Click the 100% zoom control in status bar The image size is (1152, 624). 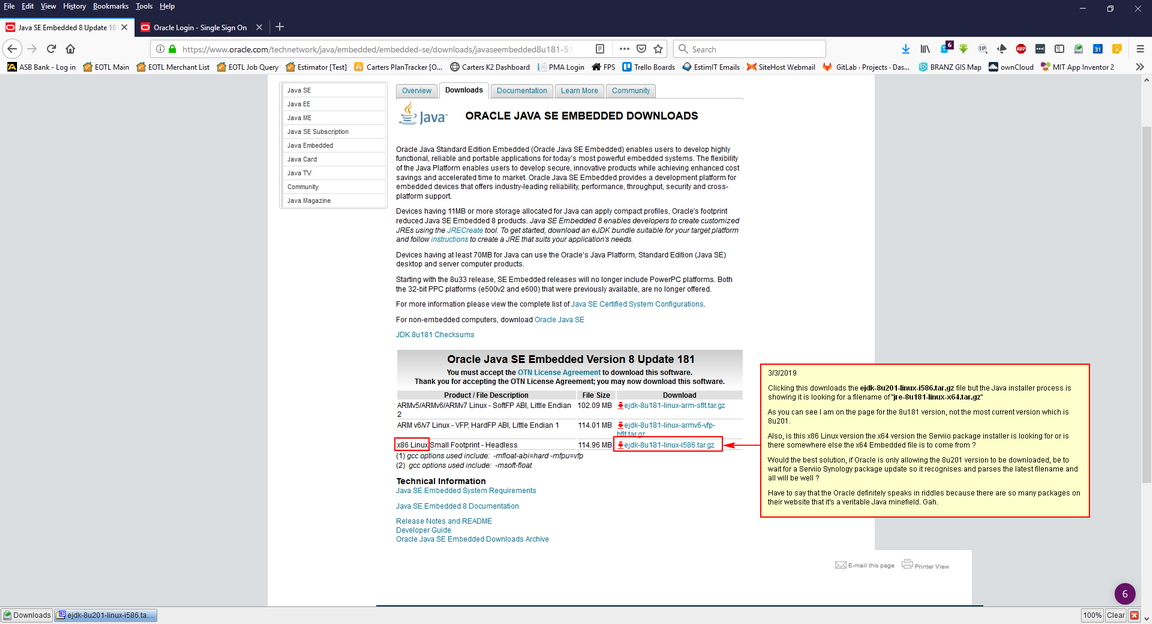click(x=1093, y=615)
